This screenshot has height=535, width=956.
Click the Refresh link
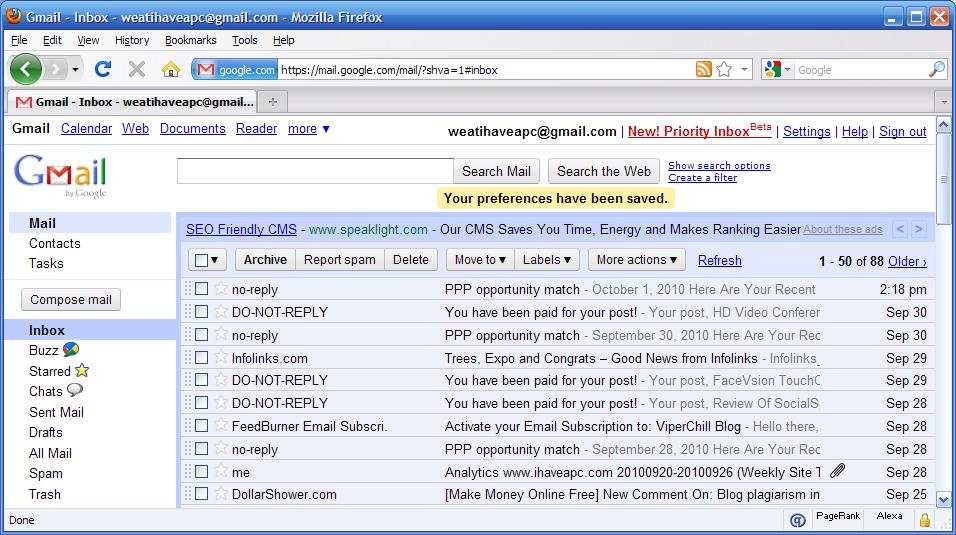pyautogui.click(x=719, y=260)
